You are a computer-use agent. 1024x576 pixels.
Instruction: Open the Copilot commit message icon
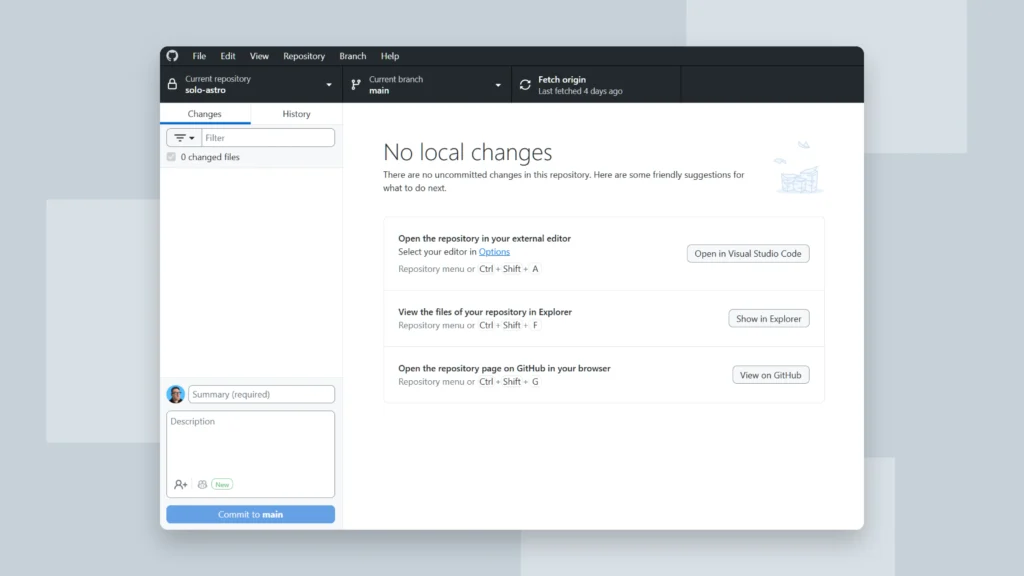click(202, 484)
